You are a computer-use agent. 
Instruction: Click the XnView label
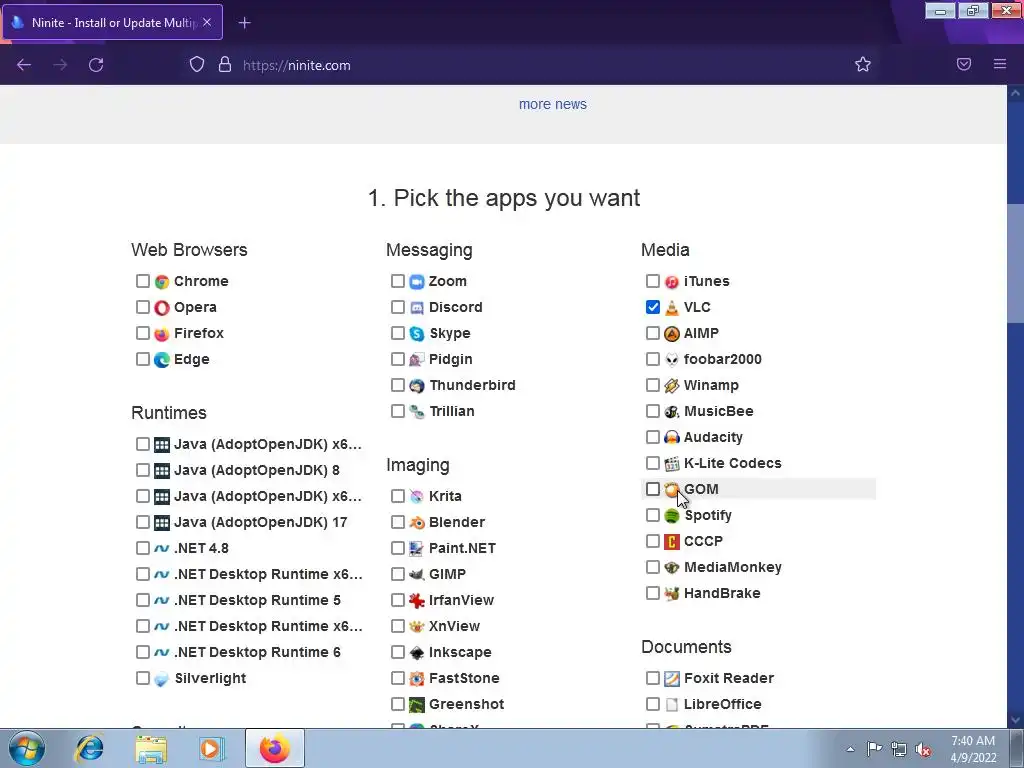pyautogui.click(x=454, y=626)
